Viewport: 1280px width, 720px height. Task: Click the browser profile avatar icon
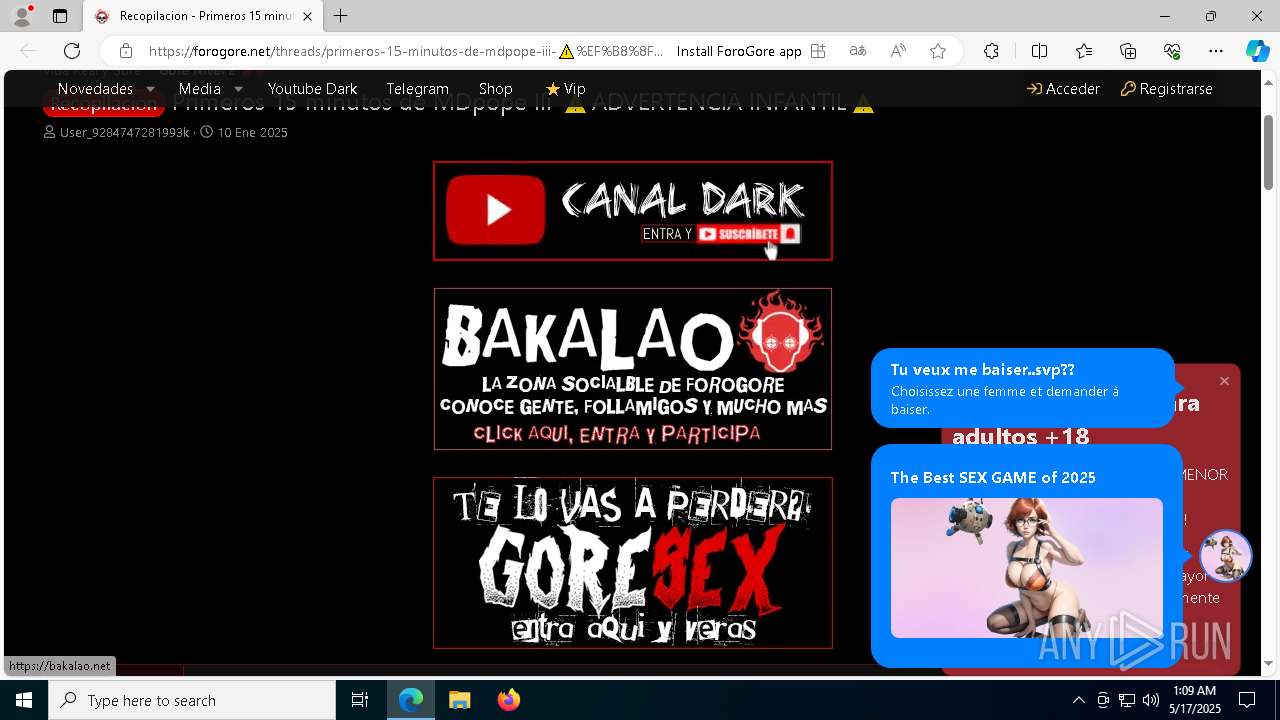point(22,16)
